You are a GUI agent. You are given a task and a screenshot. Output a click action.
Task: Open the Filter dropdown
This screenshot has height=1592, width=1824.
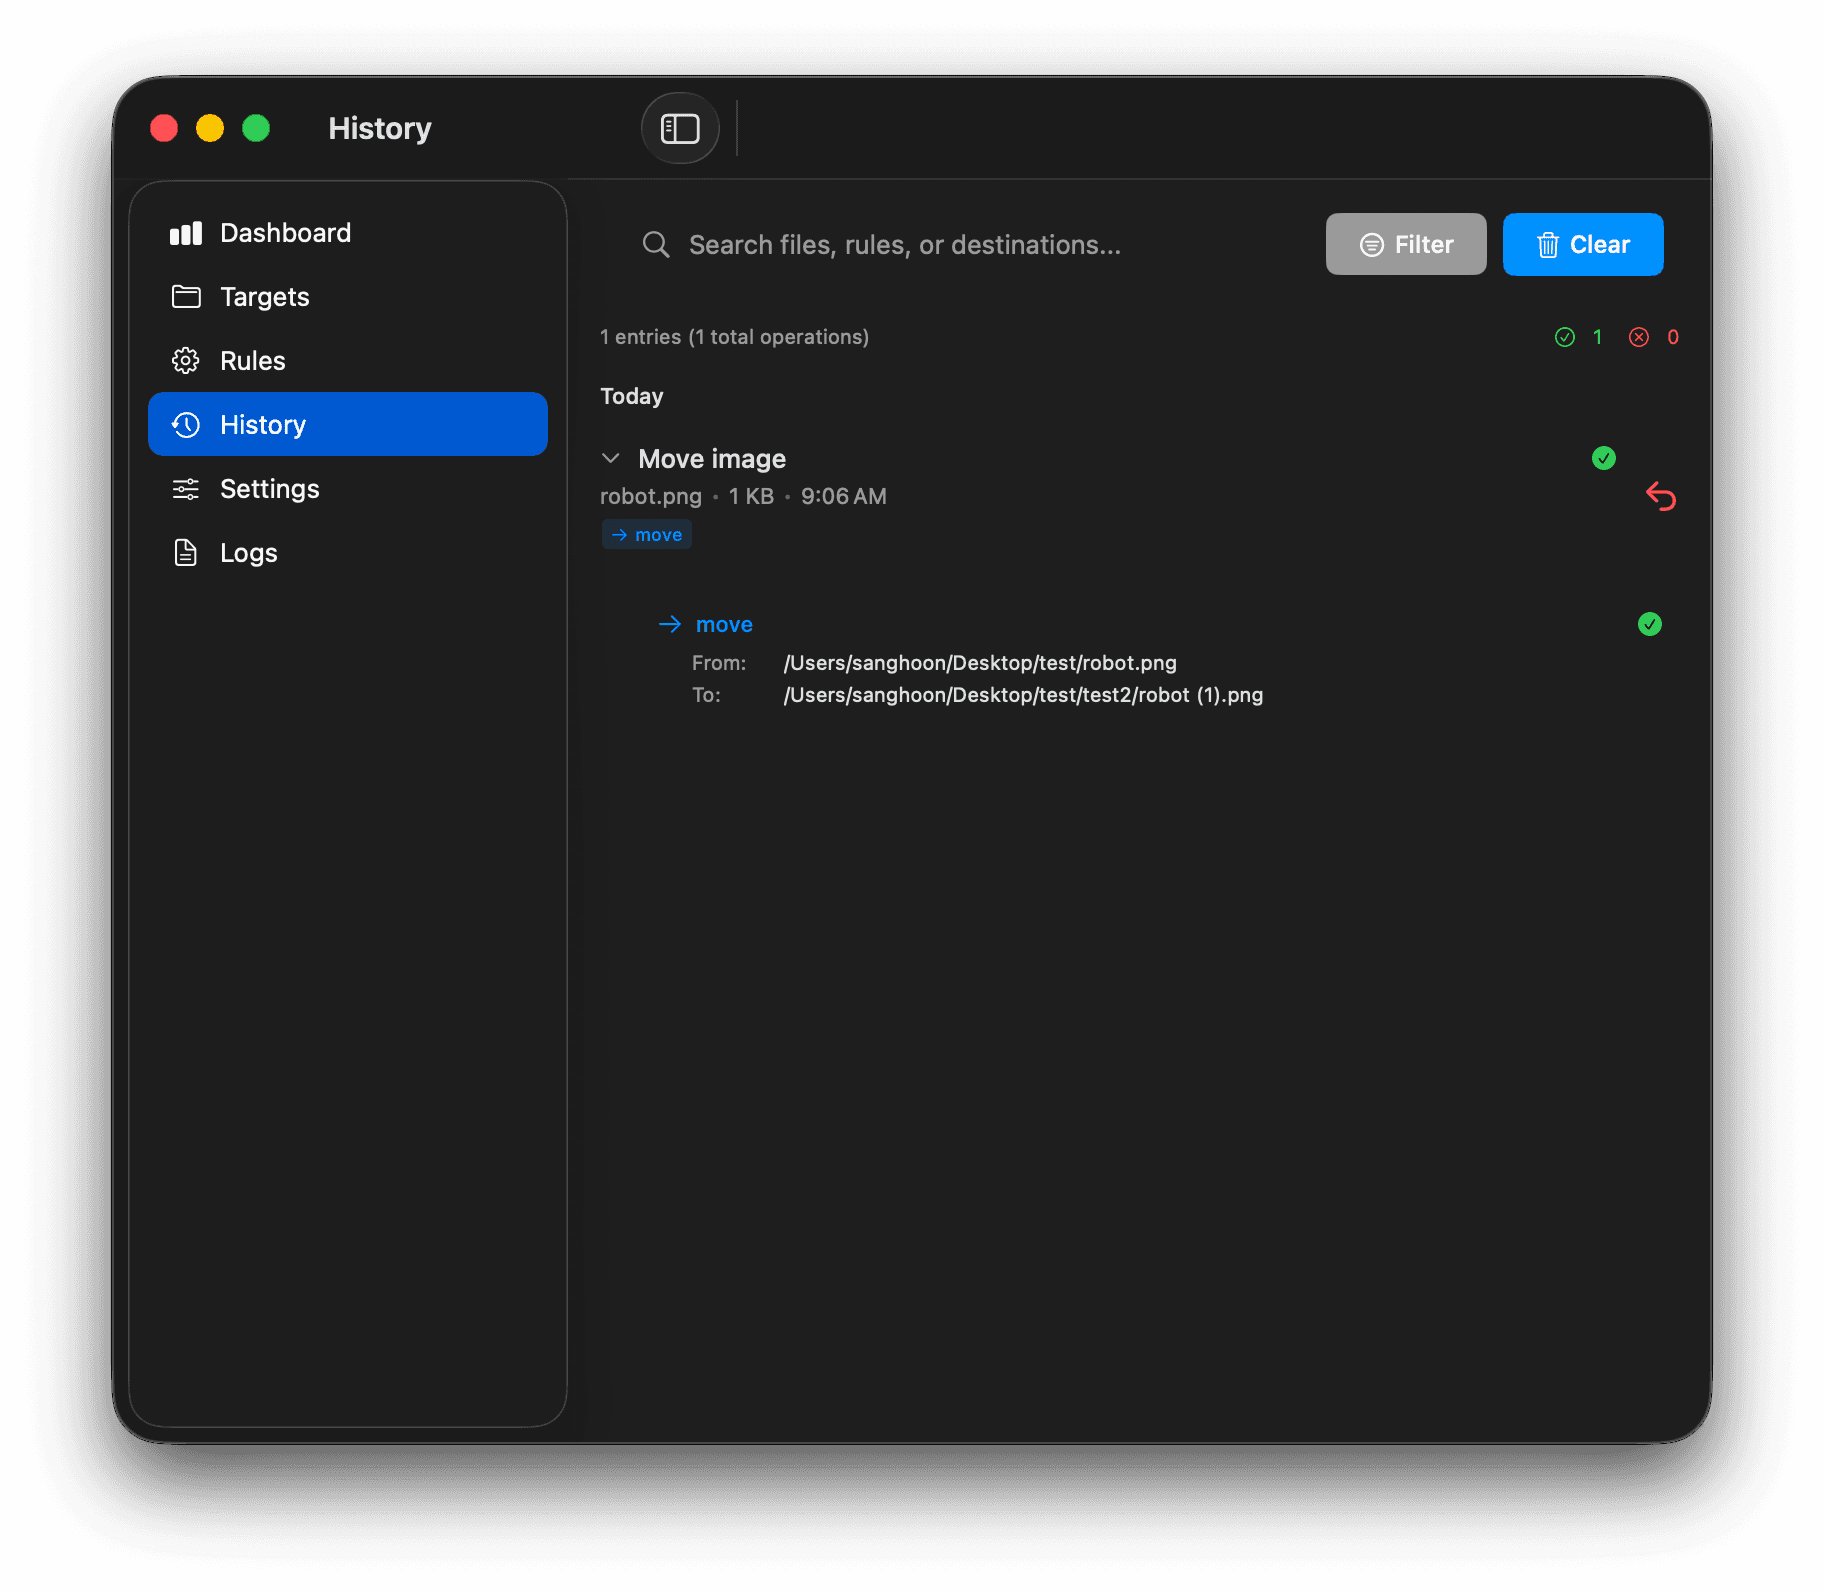pyautogui.click(x=1405, y=244)
